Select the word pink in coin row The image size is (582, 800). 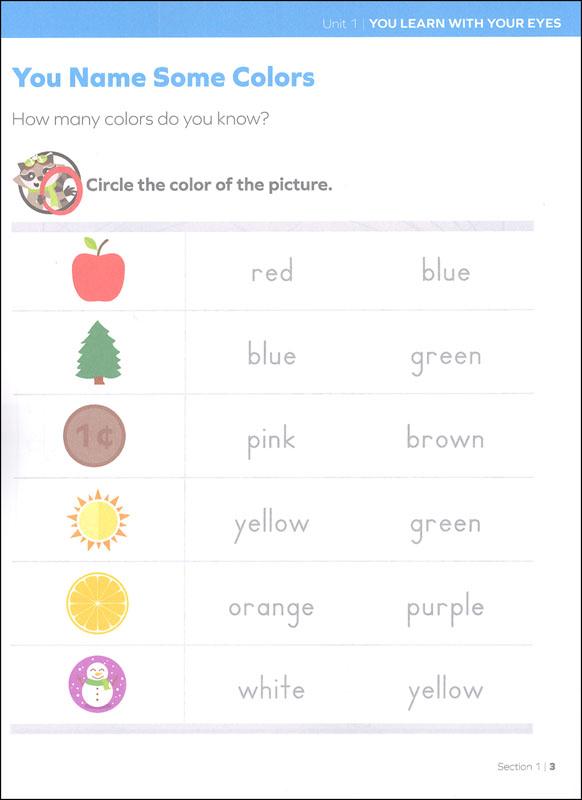pyautogui.click(x=271, y=442)
